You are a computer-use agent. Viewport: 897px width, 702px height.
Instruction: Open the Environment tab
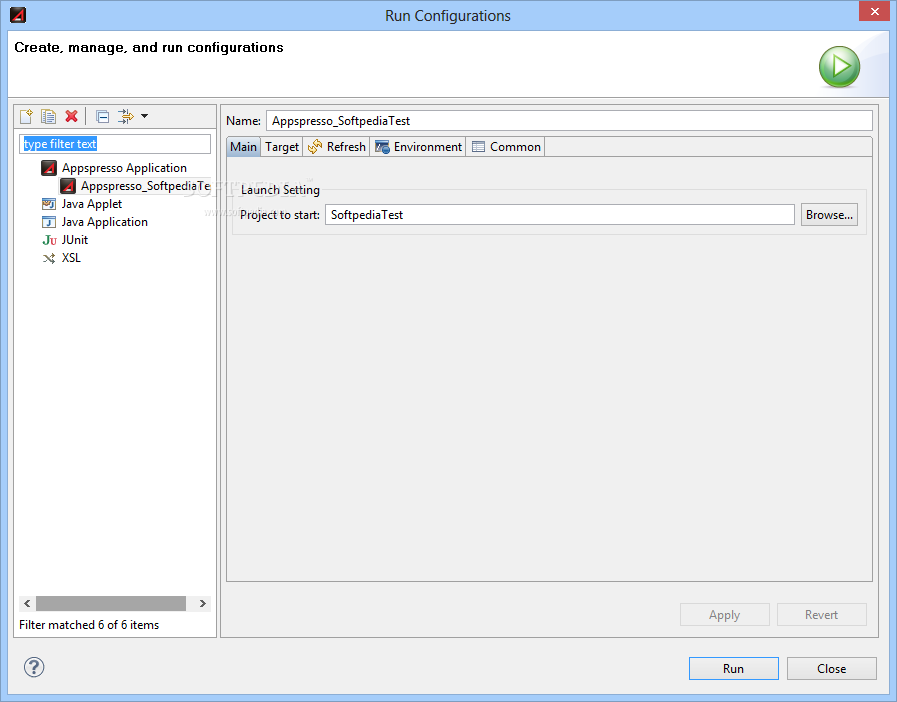pos(418,147)
